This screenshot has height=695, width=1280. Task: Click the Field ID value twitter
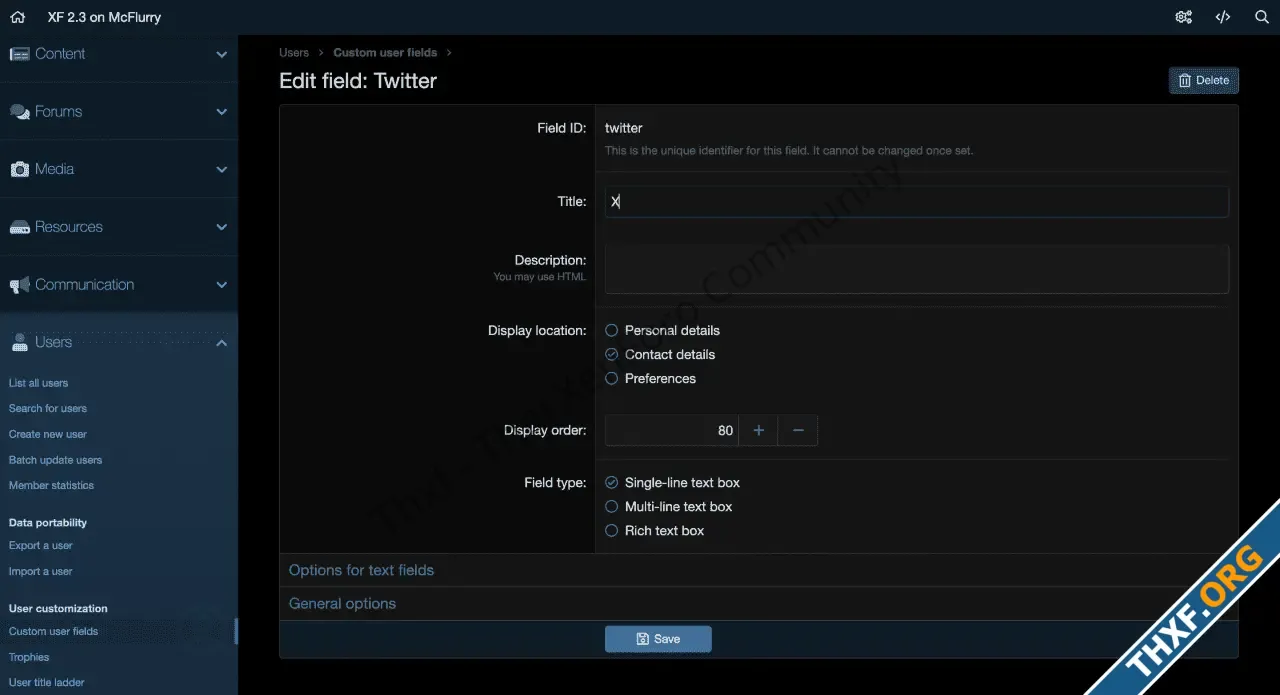624,128
